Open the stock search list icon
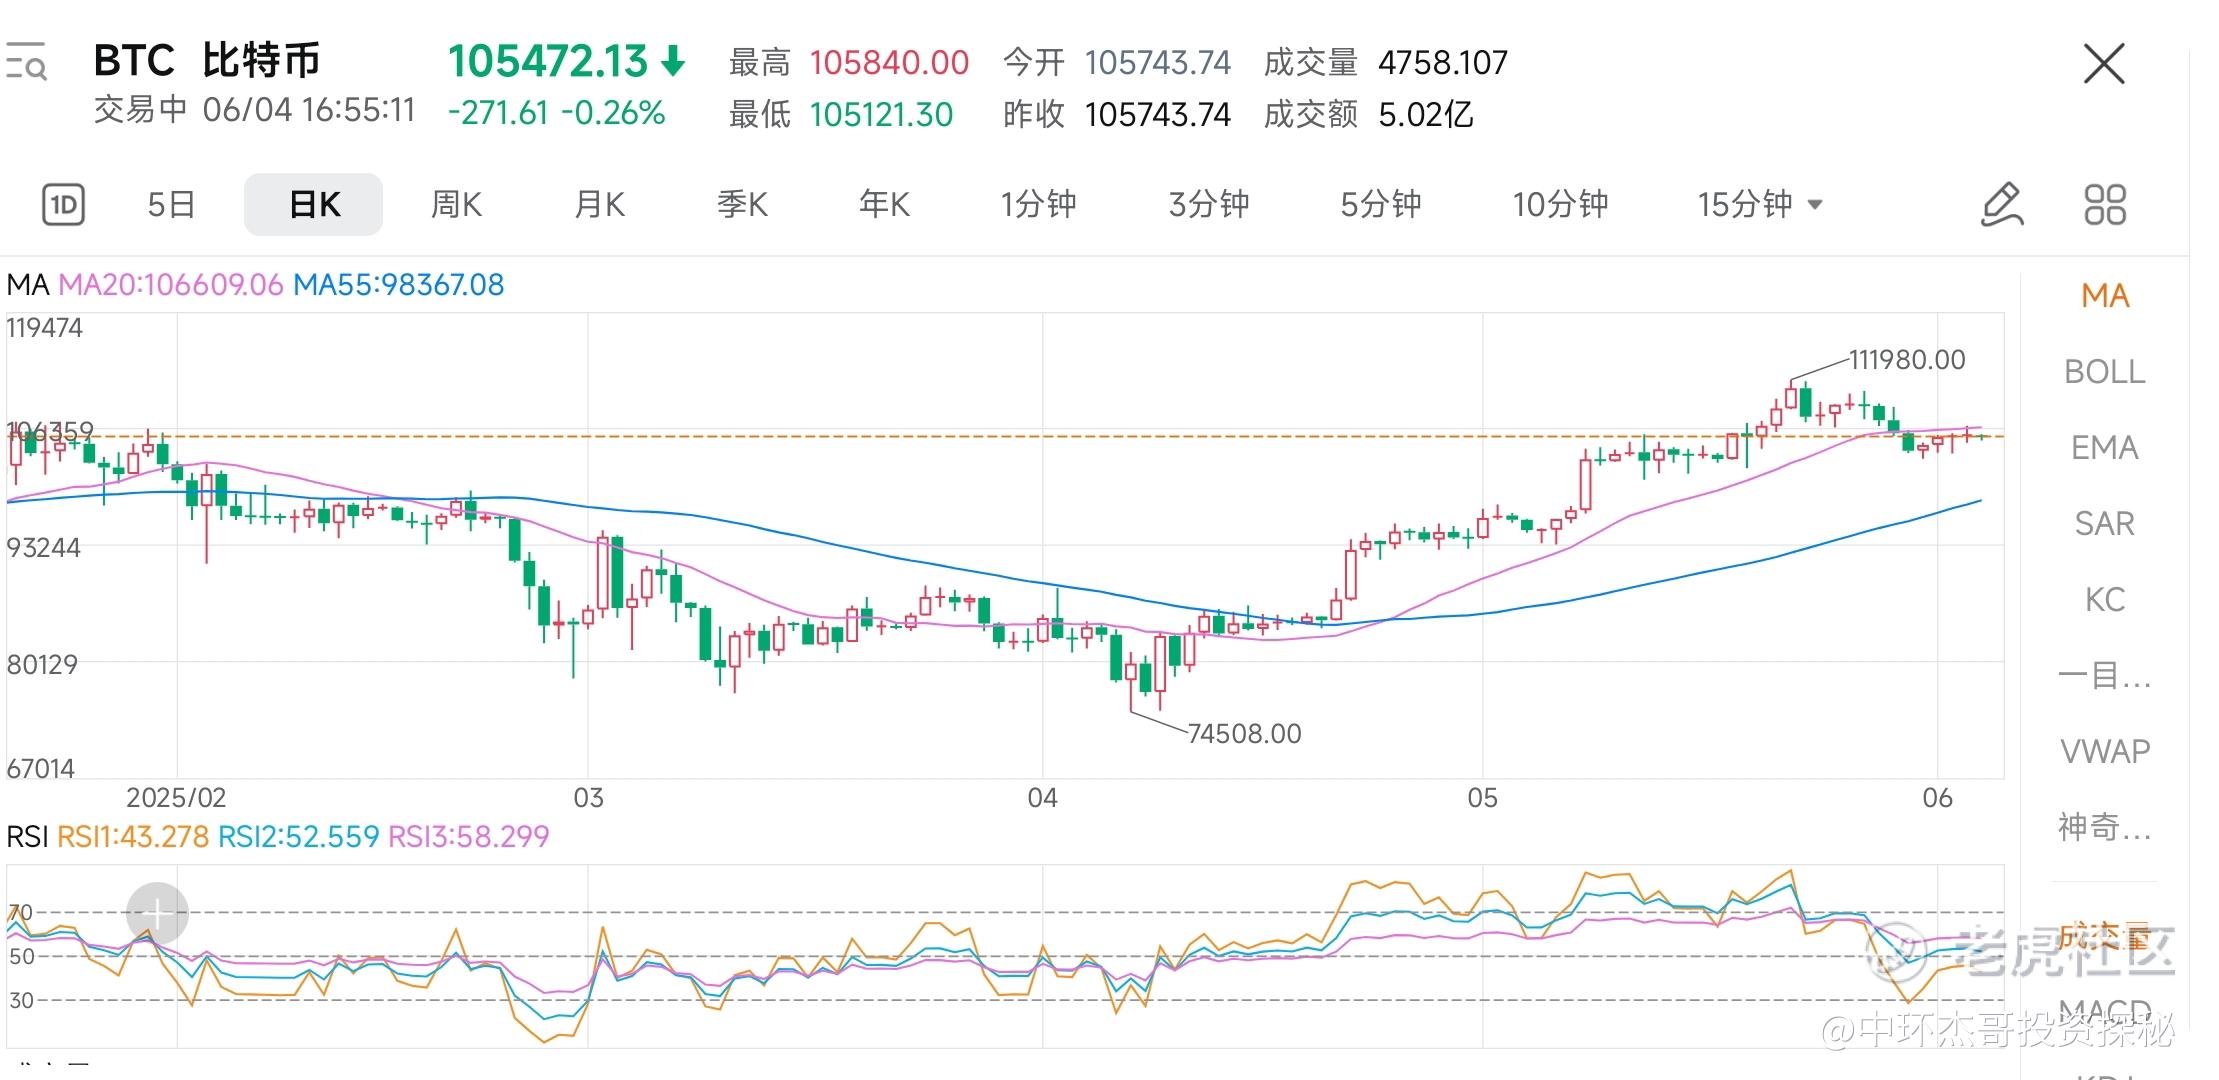This screenshot has width=2219, height=1080. point(26,62)
